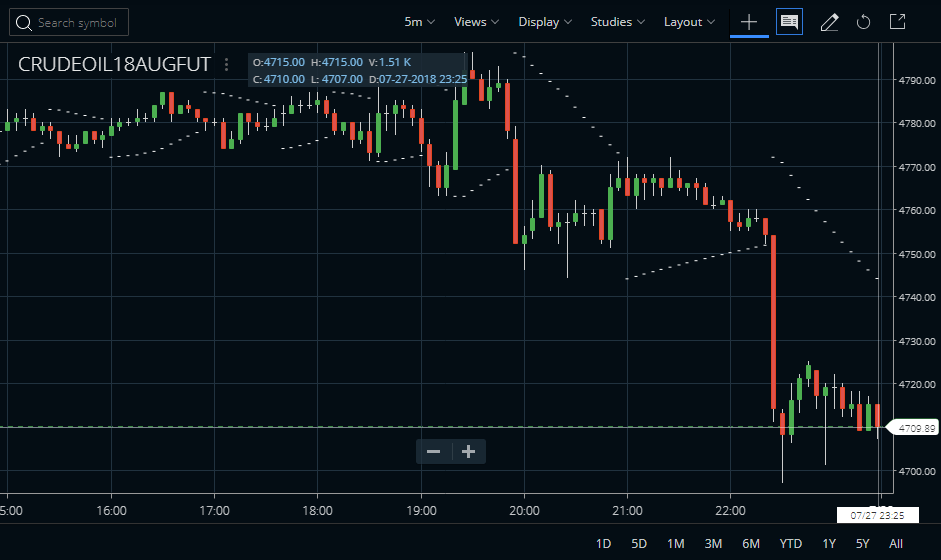Click the 4760.00 price axis label

[x=917, y=211]
